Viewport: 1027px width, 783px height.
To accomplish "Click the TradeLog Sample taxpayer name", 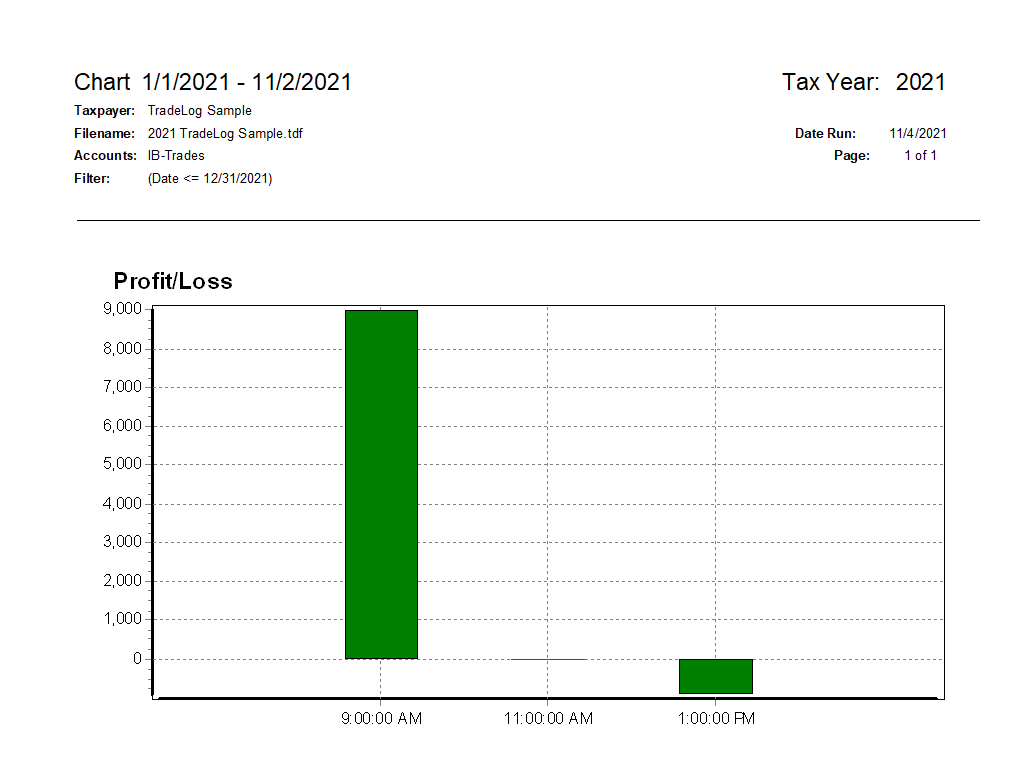I will (x=200, y=111).
